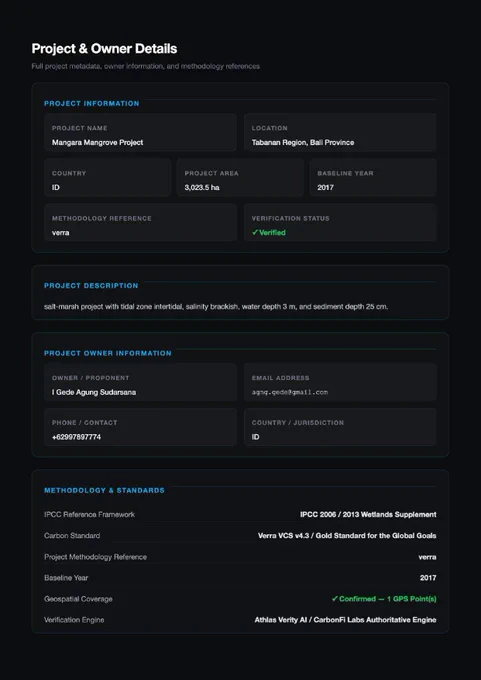Click owner name I Gede Agung Sudarsana

pyautogui.click(x=94, y=392)
